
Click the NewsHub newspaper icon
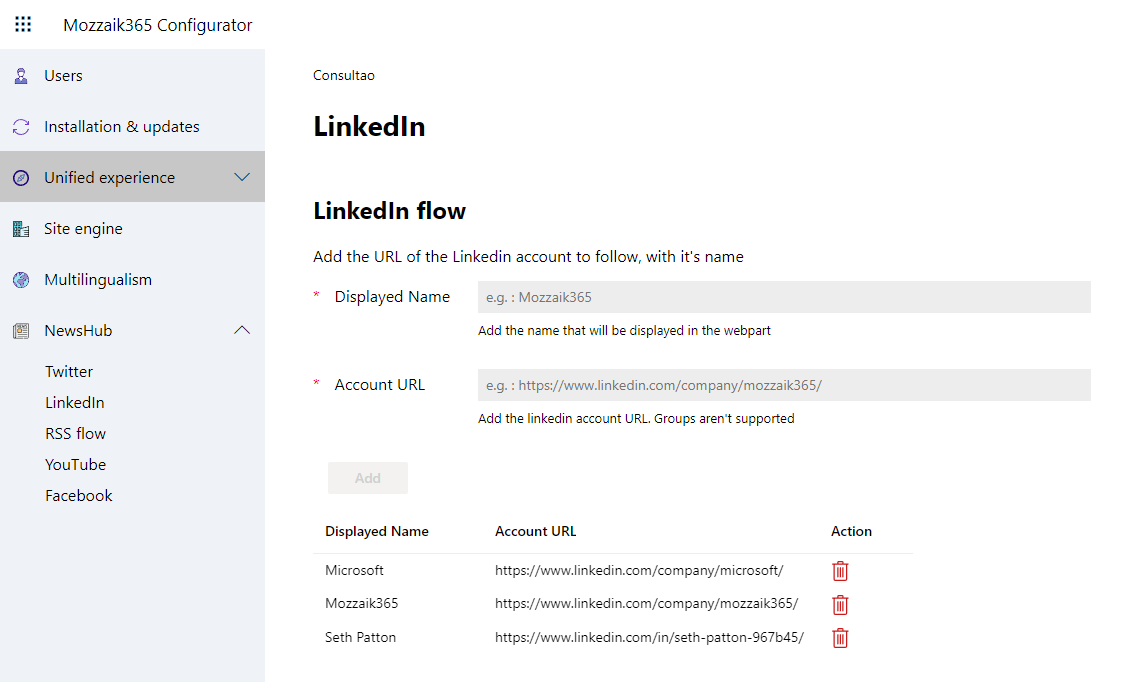[x=21, y=331]
